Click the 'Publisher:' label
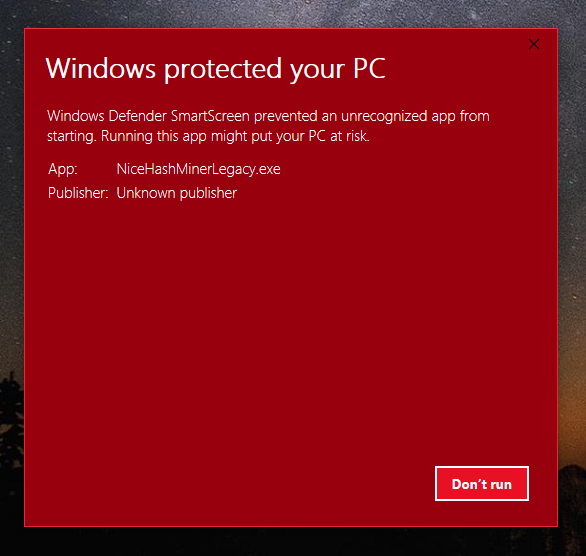 click(78, 193)
